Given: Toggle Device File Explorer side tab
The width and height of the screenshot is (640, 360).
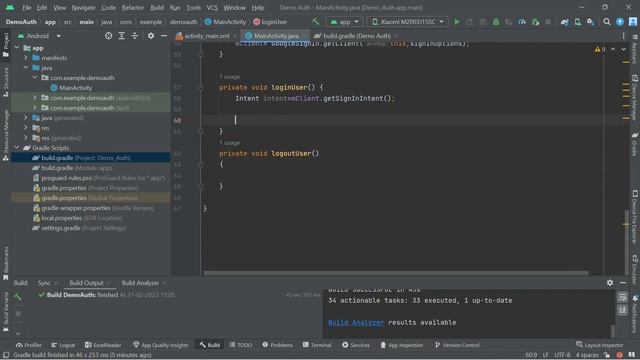Looking at the screenshot, I should pyautogui.click(x=635, y=216).
